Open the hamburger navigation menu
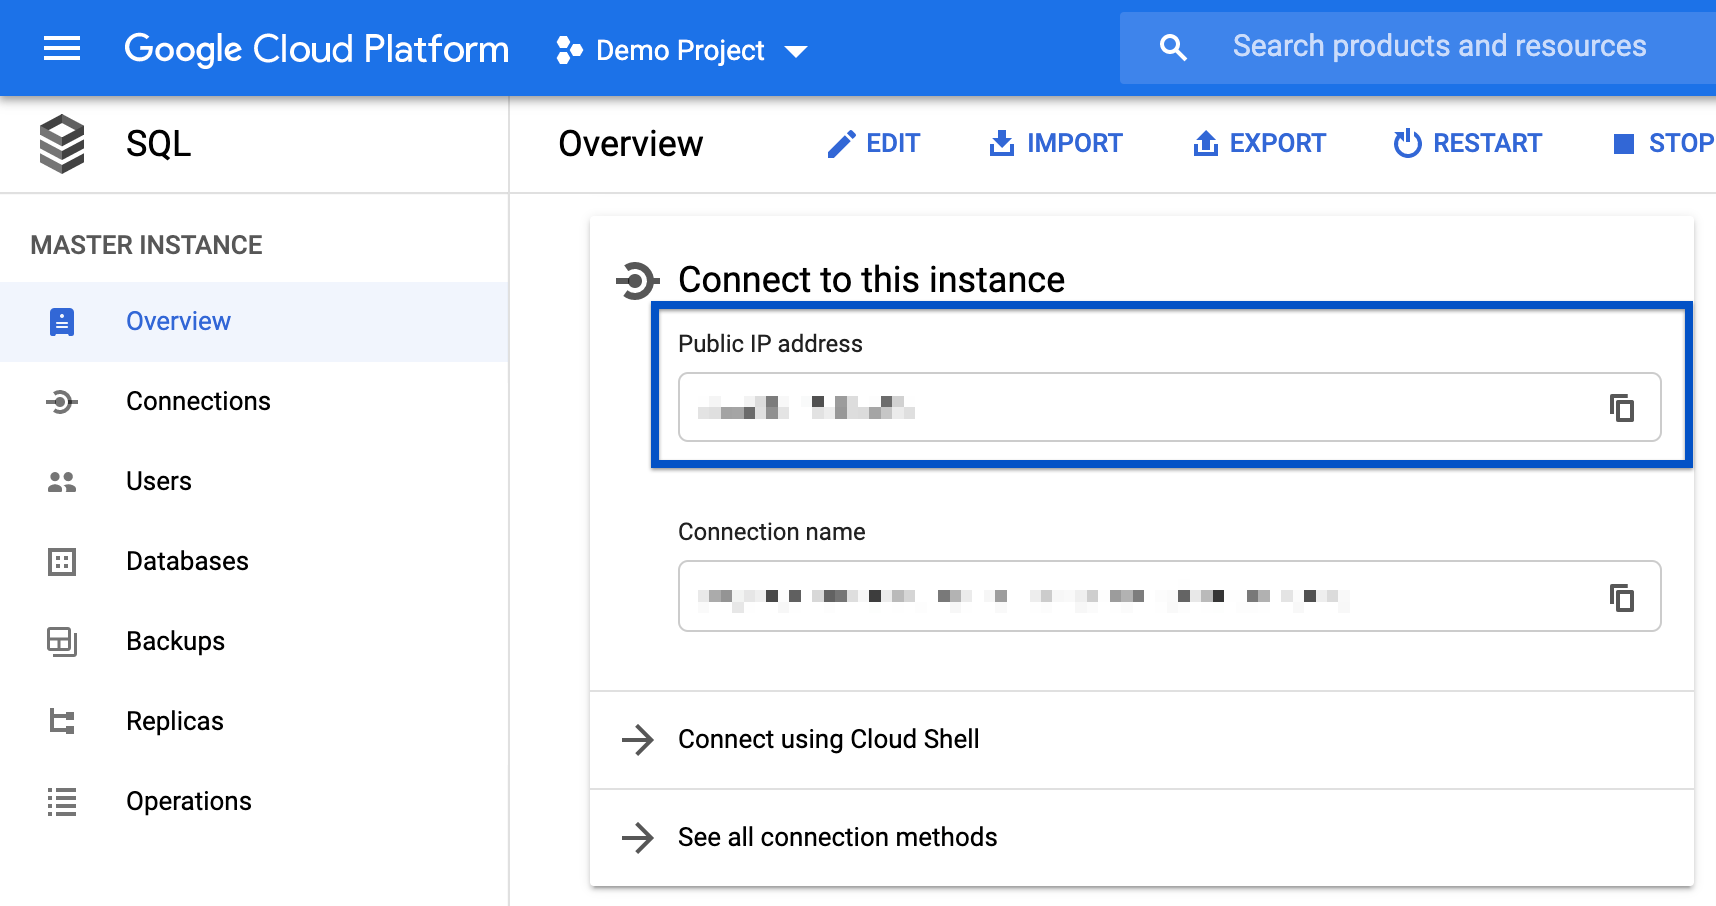 pos(62,48)
